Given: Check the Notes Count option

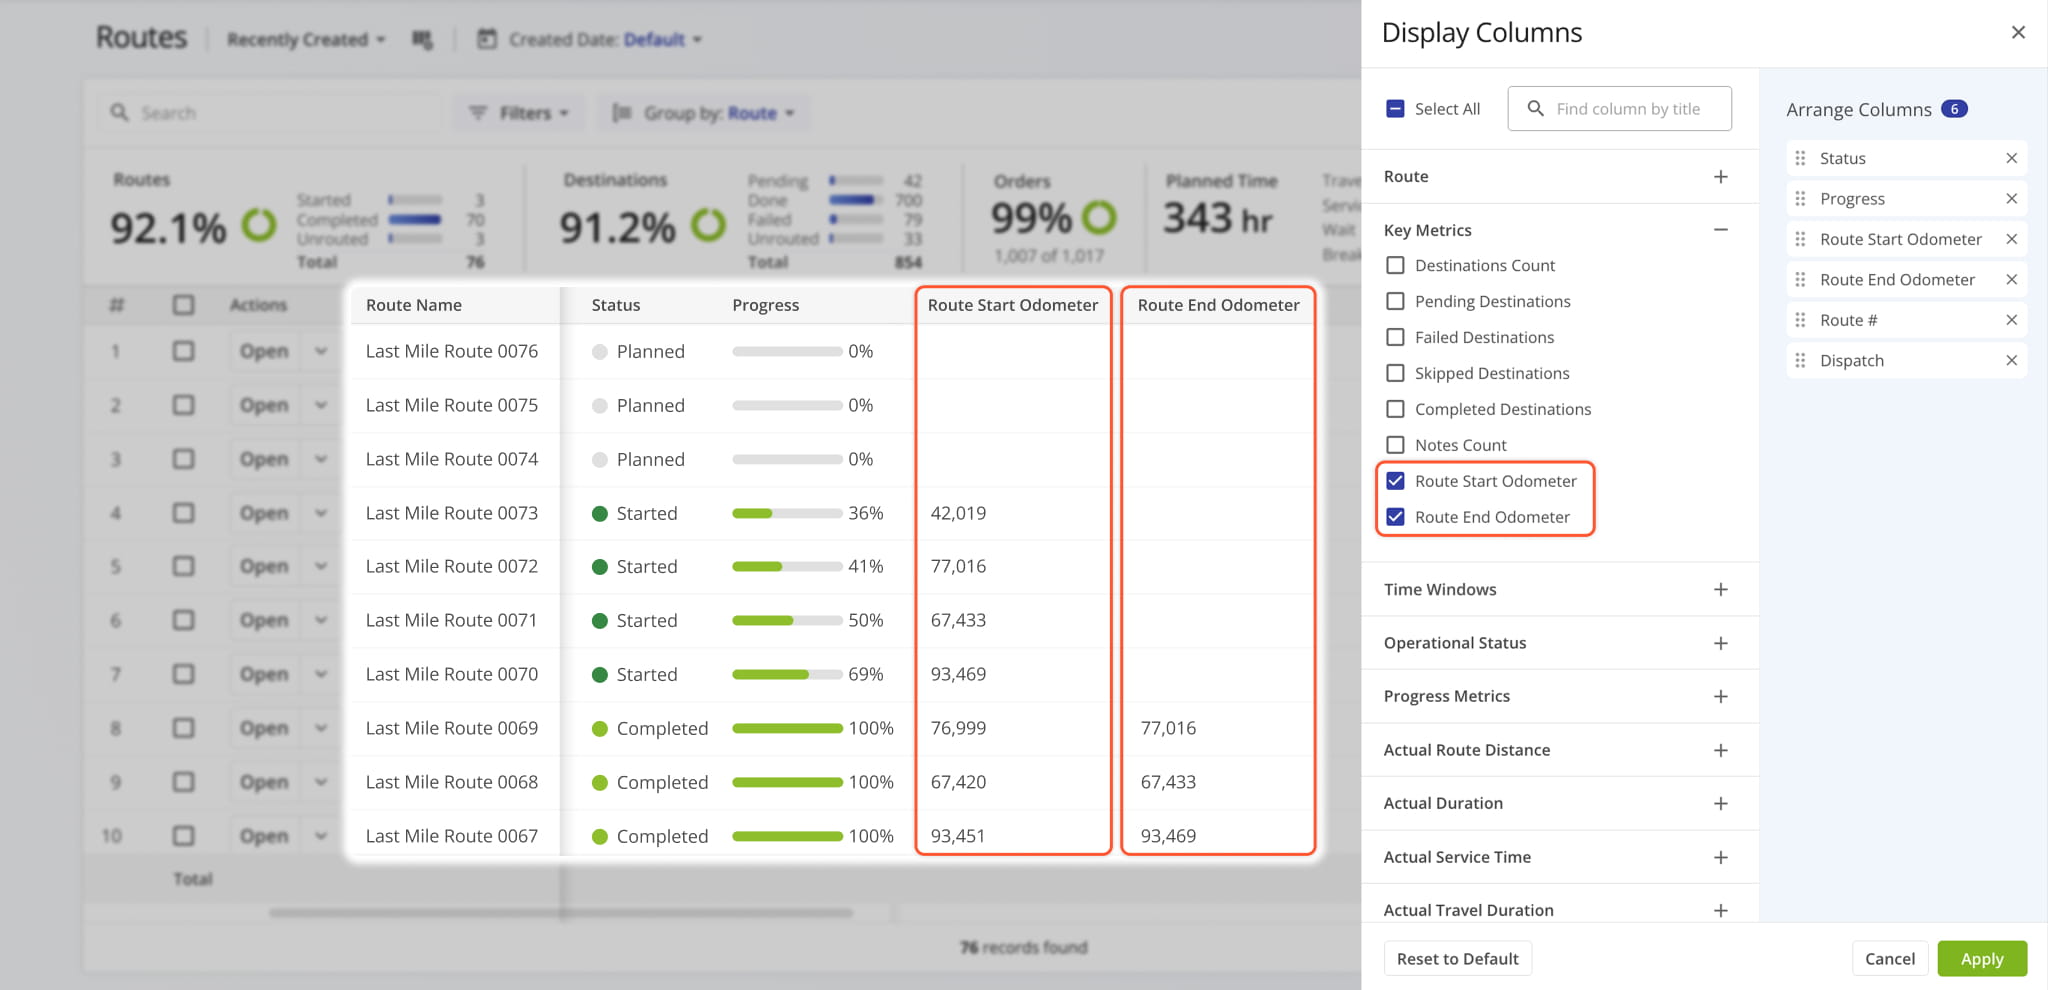Looking at the screenshot, I should pyautogui.click(x=1395, y=445).
